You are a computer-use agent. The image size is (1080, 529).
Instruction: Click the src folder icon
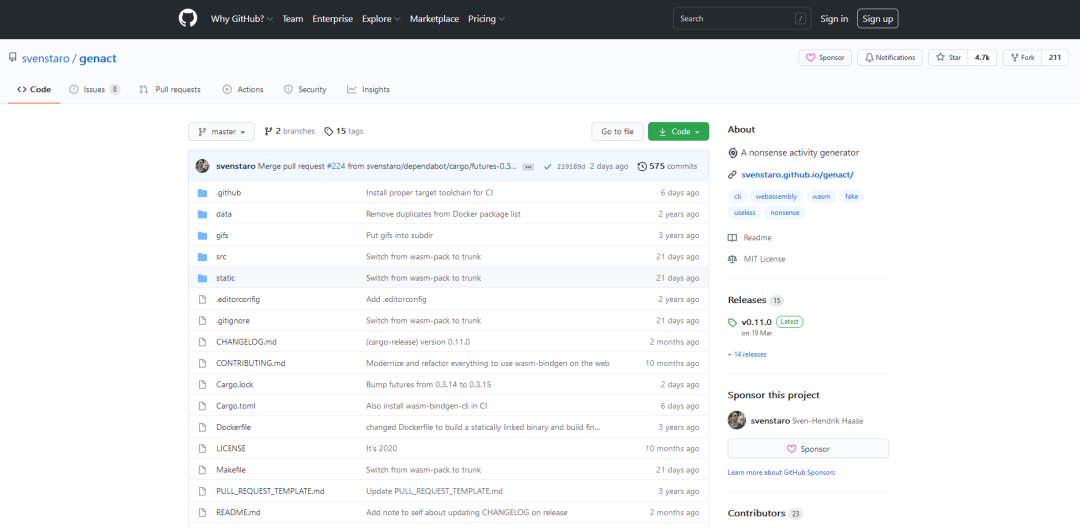(x=202, y=257)
